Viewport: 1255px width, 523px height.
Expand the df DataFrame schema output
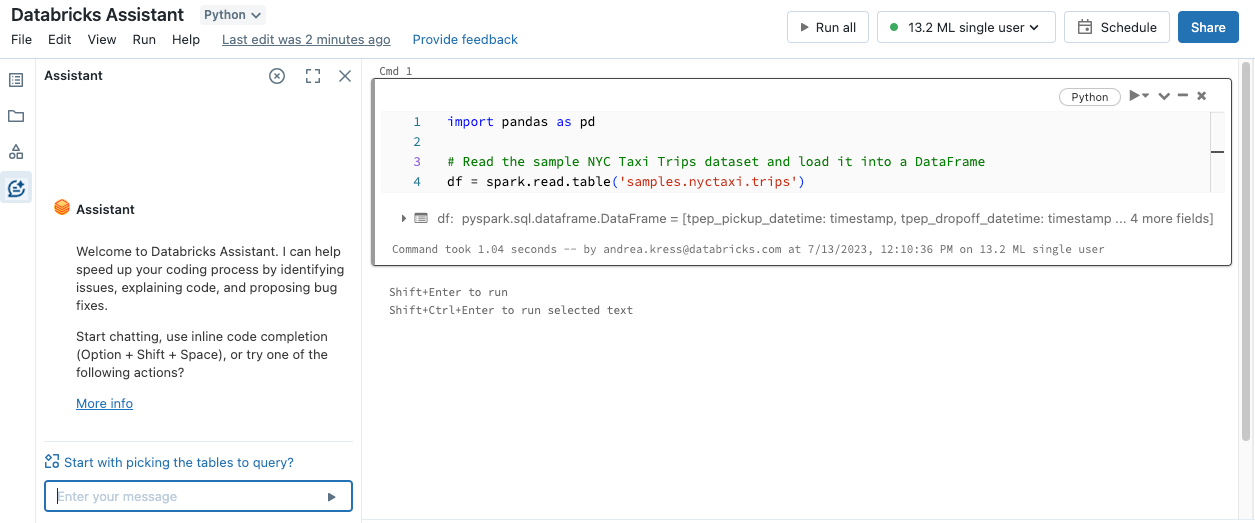point(404,218)
